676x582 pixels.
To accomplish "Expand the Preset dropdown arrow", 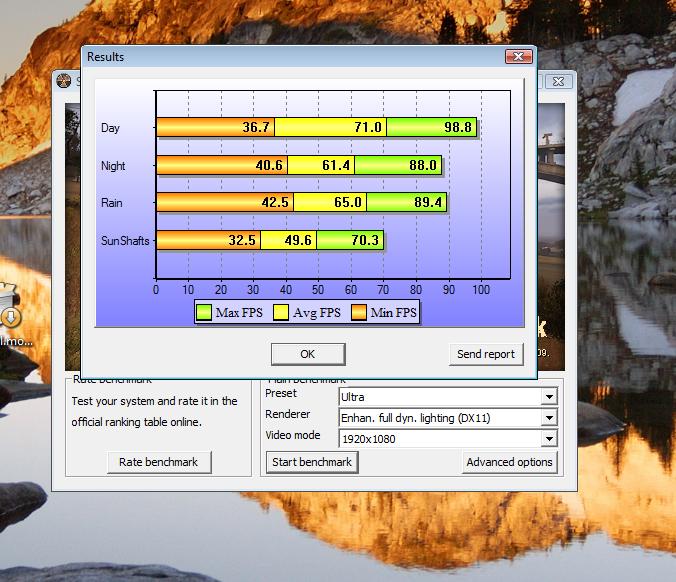I will click(549, 397).
